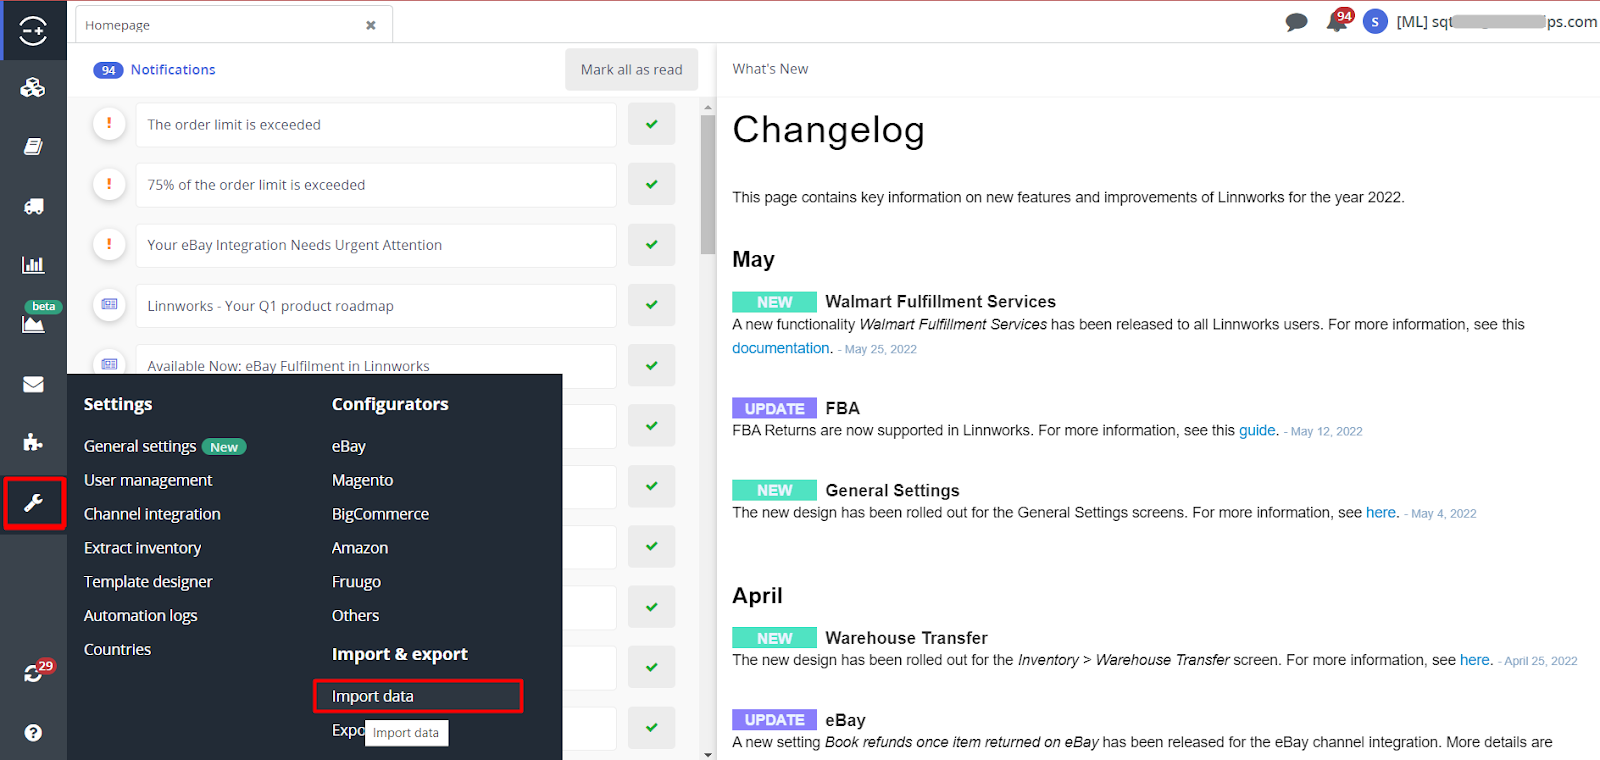Open 'Available Now: eBay Fulfilment in Linnworks' notification
The image size is (1600, 760).
[x=376, y=365]
